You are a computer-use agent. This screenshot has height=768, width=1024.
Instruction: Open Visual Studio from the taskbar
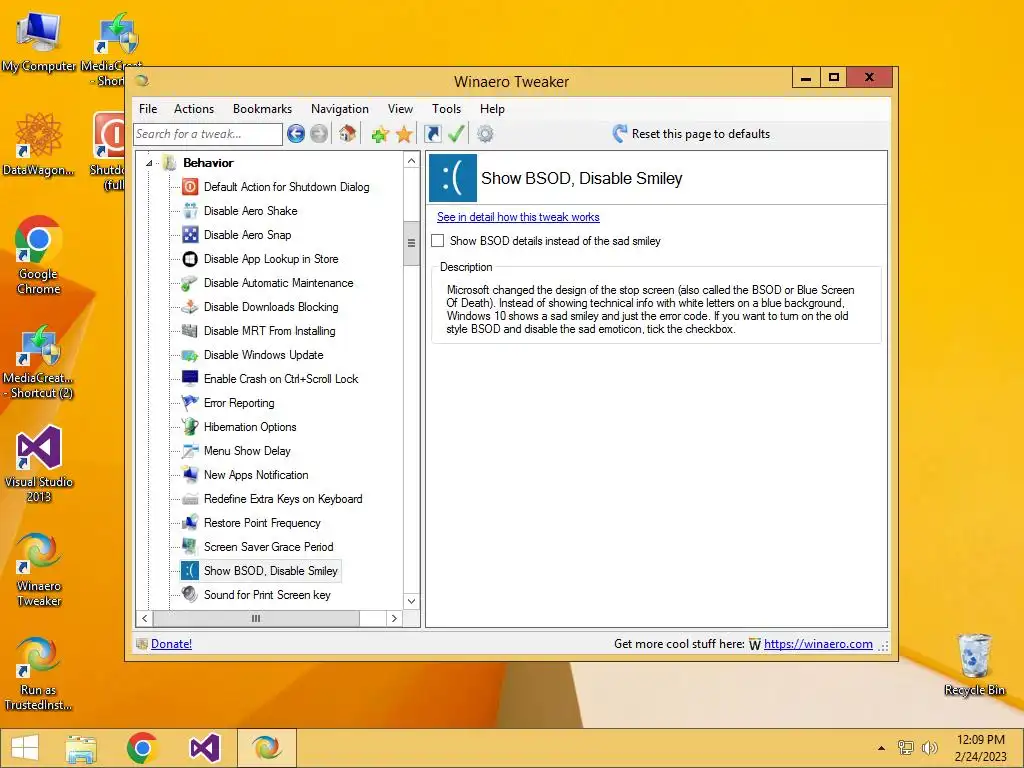[204, 748]
